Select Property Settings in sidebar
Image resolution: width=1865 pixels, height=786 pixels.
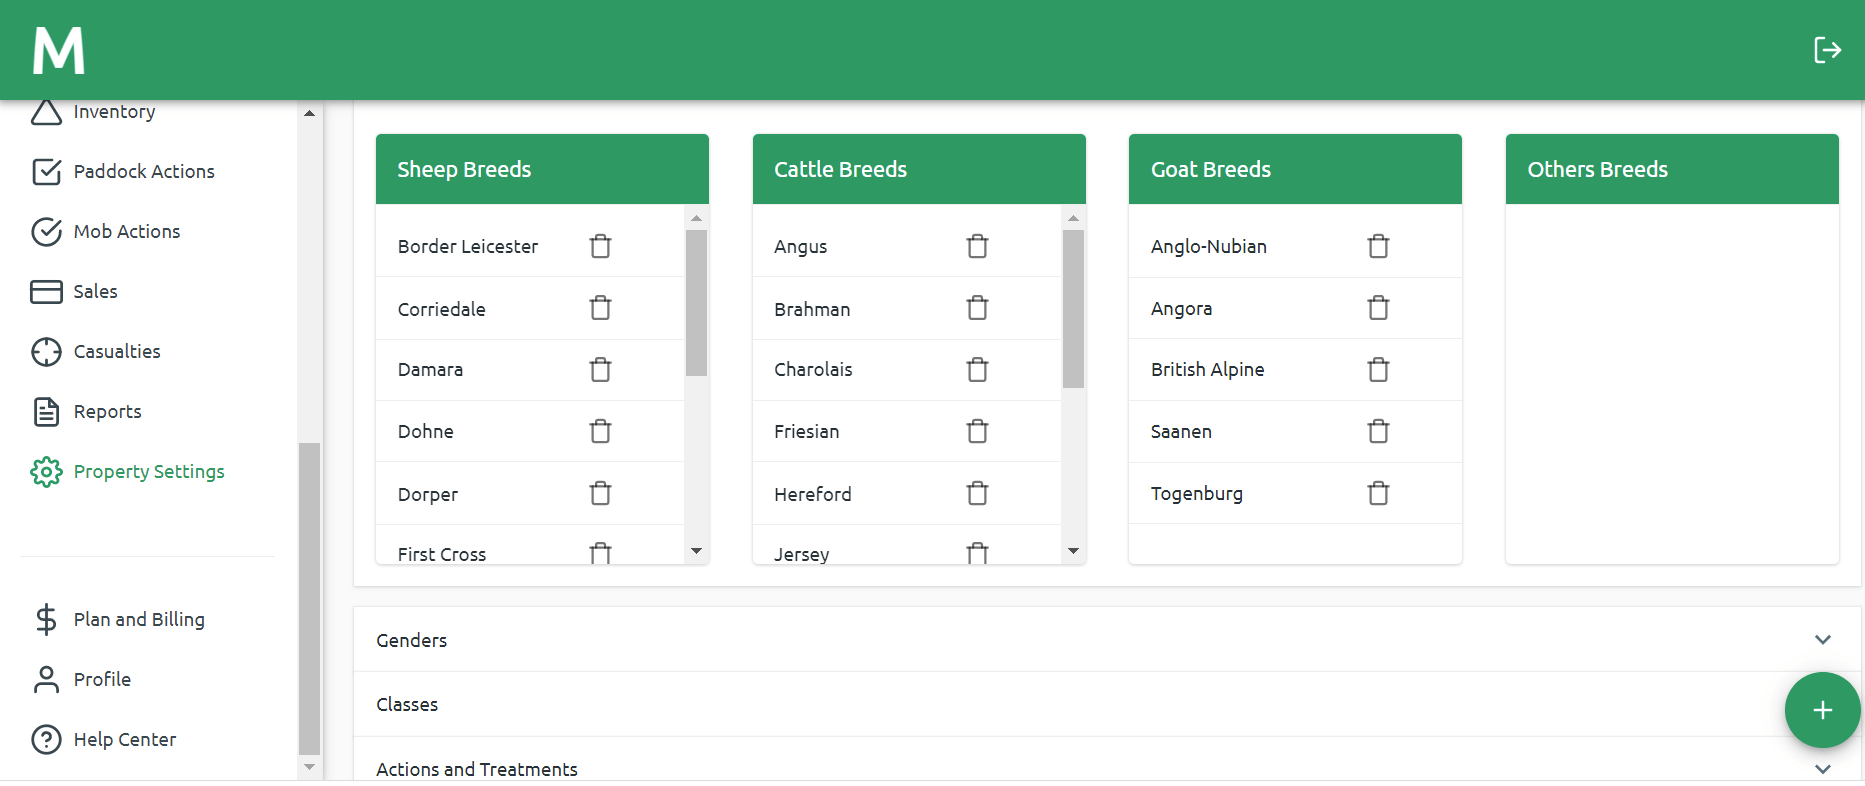point(148,472)
